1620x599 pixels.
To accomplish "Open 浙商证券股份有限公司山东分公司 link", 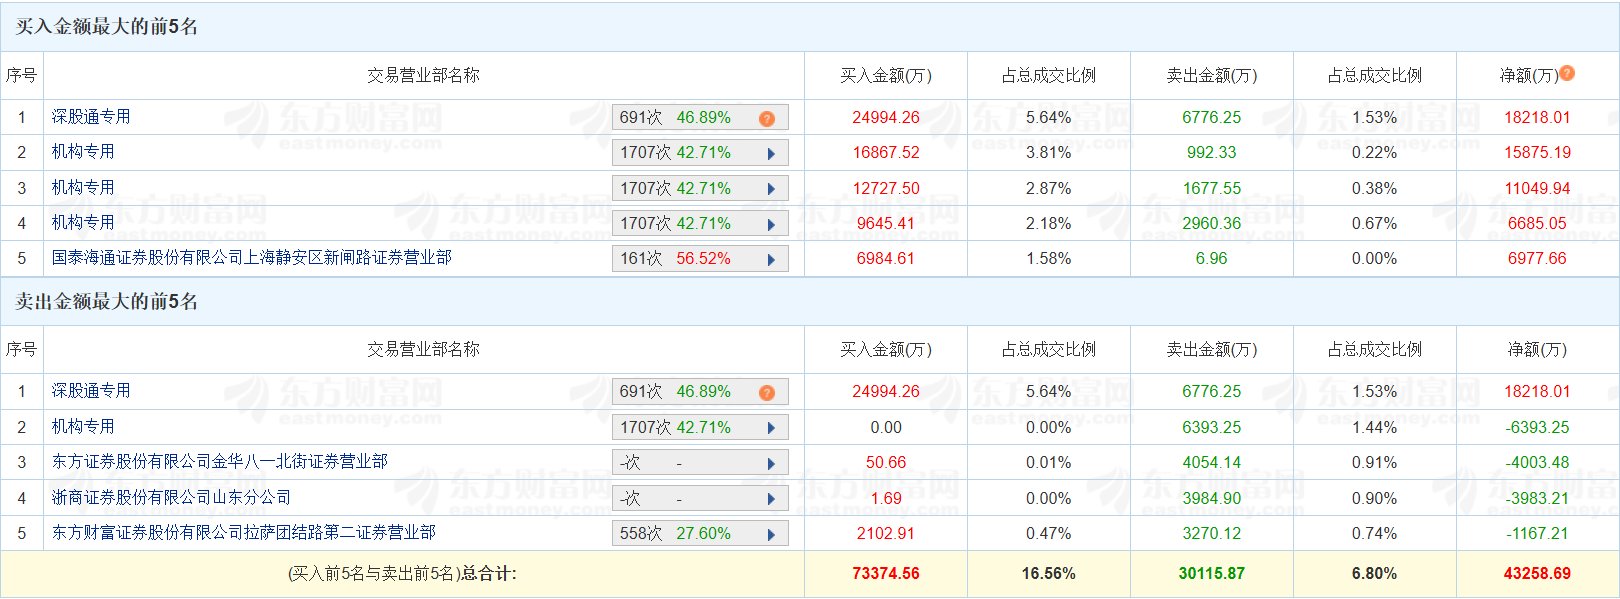I will 171,497.
